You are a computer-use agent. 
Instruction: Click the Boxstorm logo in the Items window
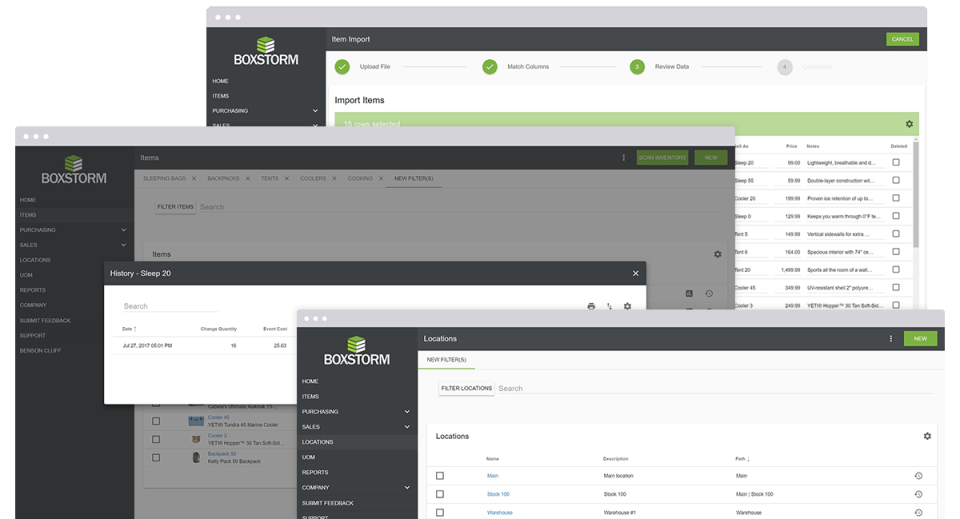coord(73,170)
